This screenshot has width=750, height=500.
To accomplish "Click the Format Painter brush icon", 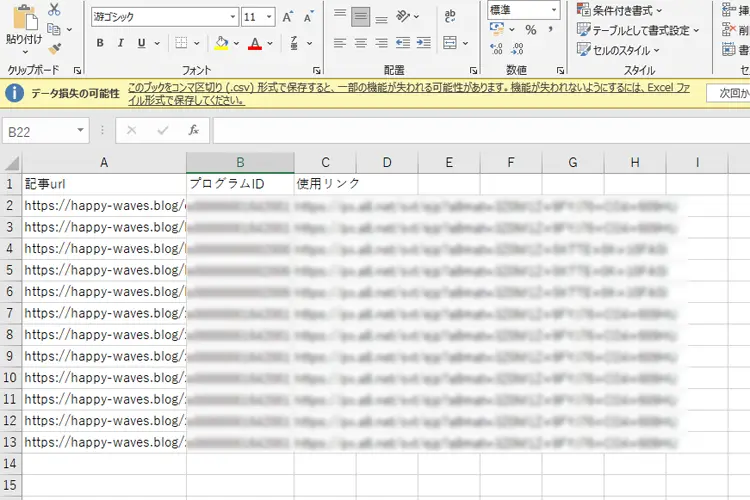I will [54, 48].
